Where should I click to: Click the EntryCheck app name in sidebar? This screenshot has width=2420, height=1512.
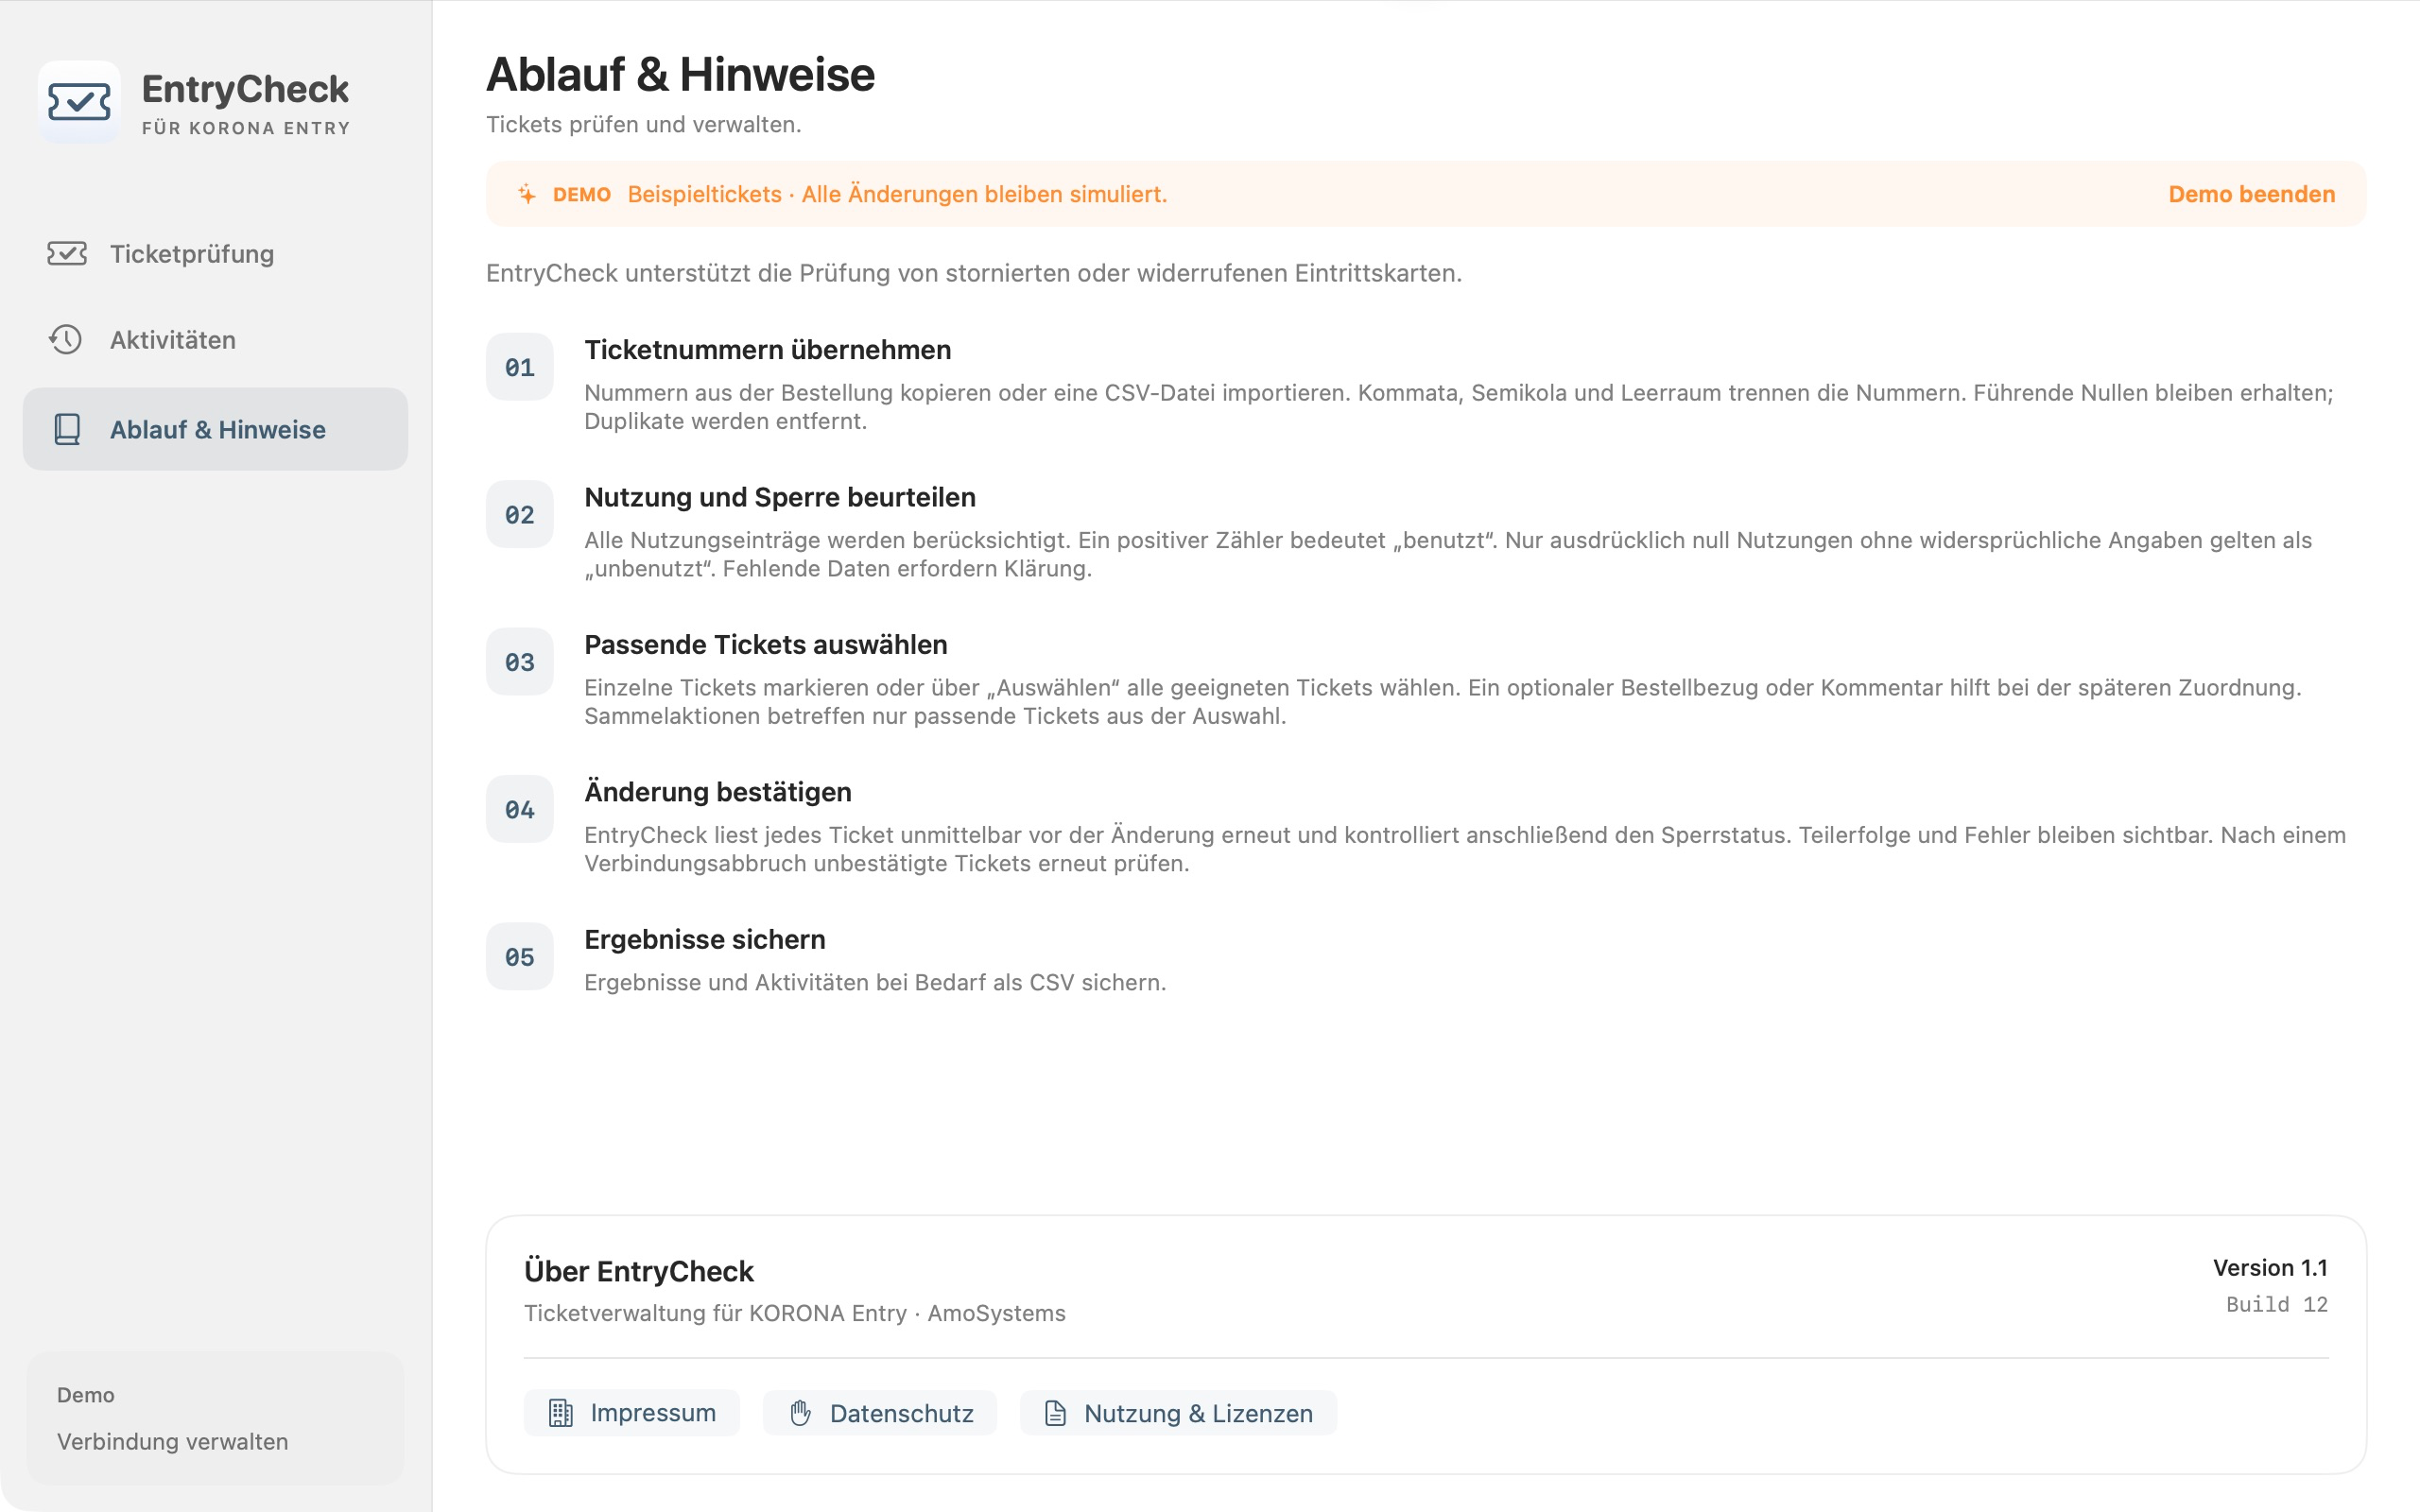pyautogui.click(x=245, y=89)
